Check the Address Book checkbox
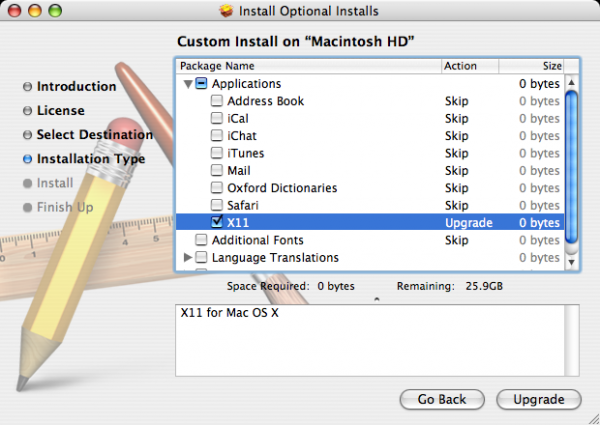Image resolution: width=600 pixels, height=425 pixels. click(x=217, y=101)
